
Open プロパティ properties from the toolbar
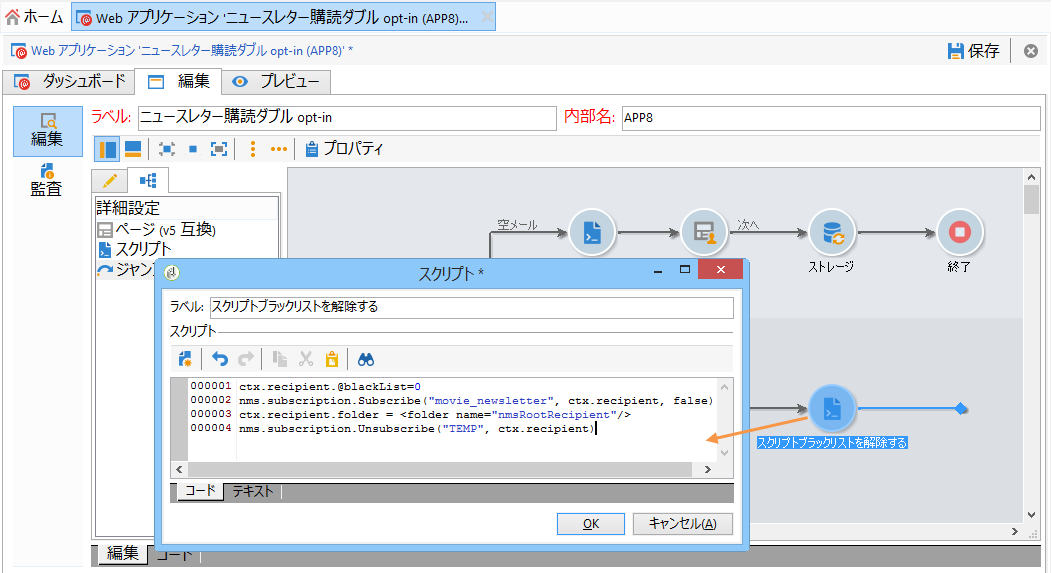[344, 149]
